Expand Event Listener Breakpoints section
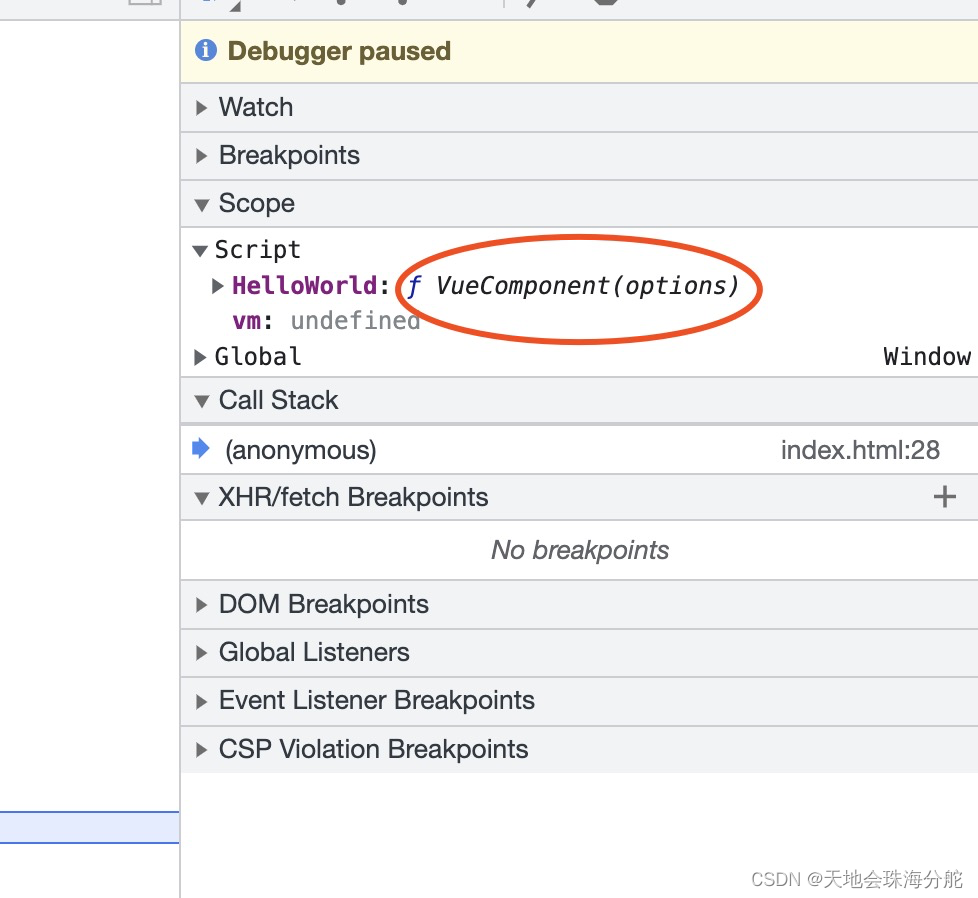The width and height of the screenshot is (978, 898). (201, 702)
